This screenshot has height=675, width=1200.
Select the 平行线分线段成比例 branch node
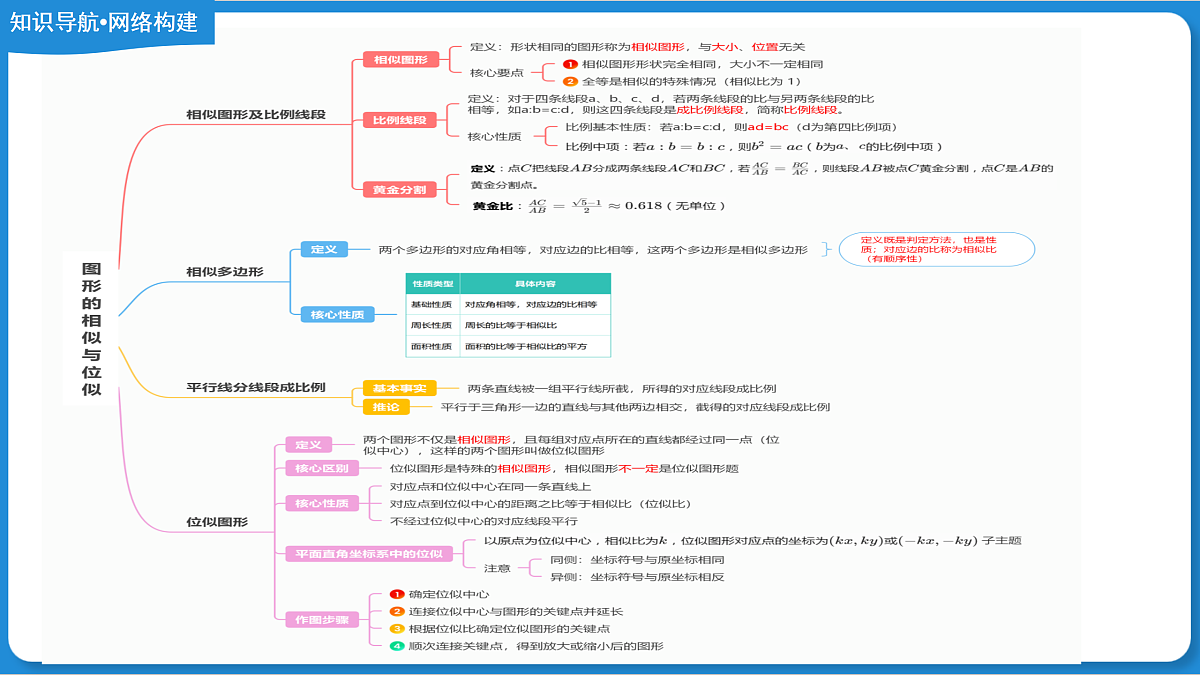[x=256, y=387]
